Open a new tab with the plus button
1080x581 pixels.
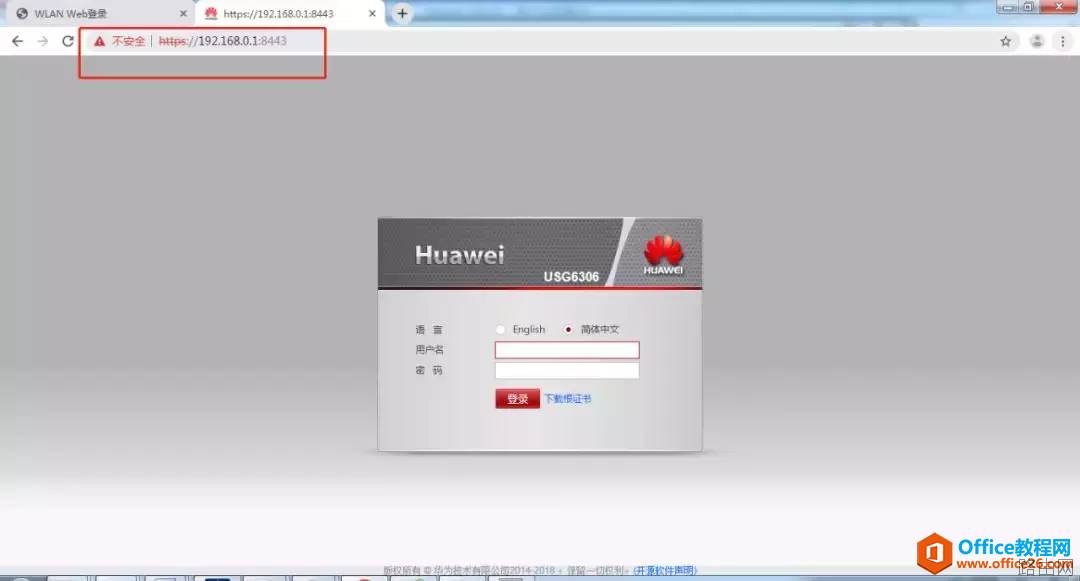[x=402, y=13]
